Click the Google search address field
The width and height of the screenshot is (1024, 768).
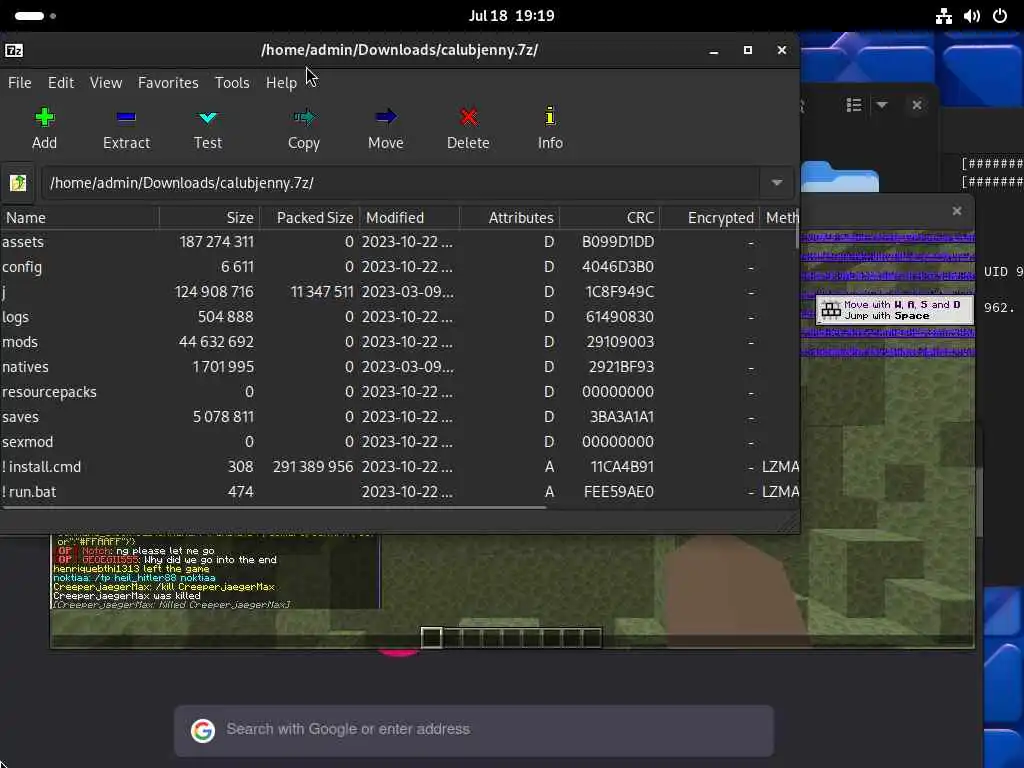474,730
